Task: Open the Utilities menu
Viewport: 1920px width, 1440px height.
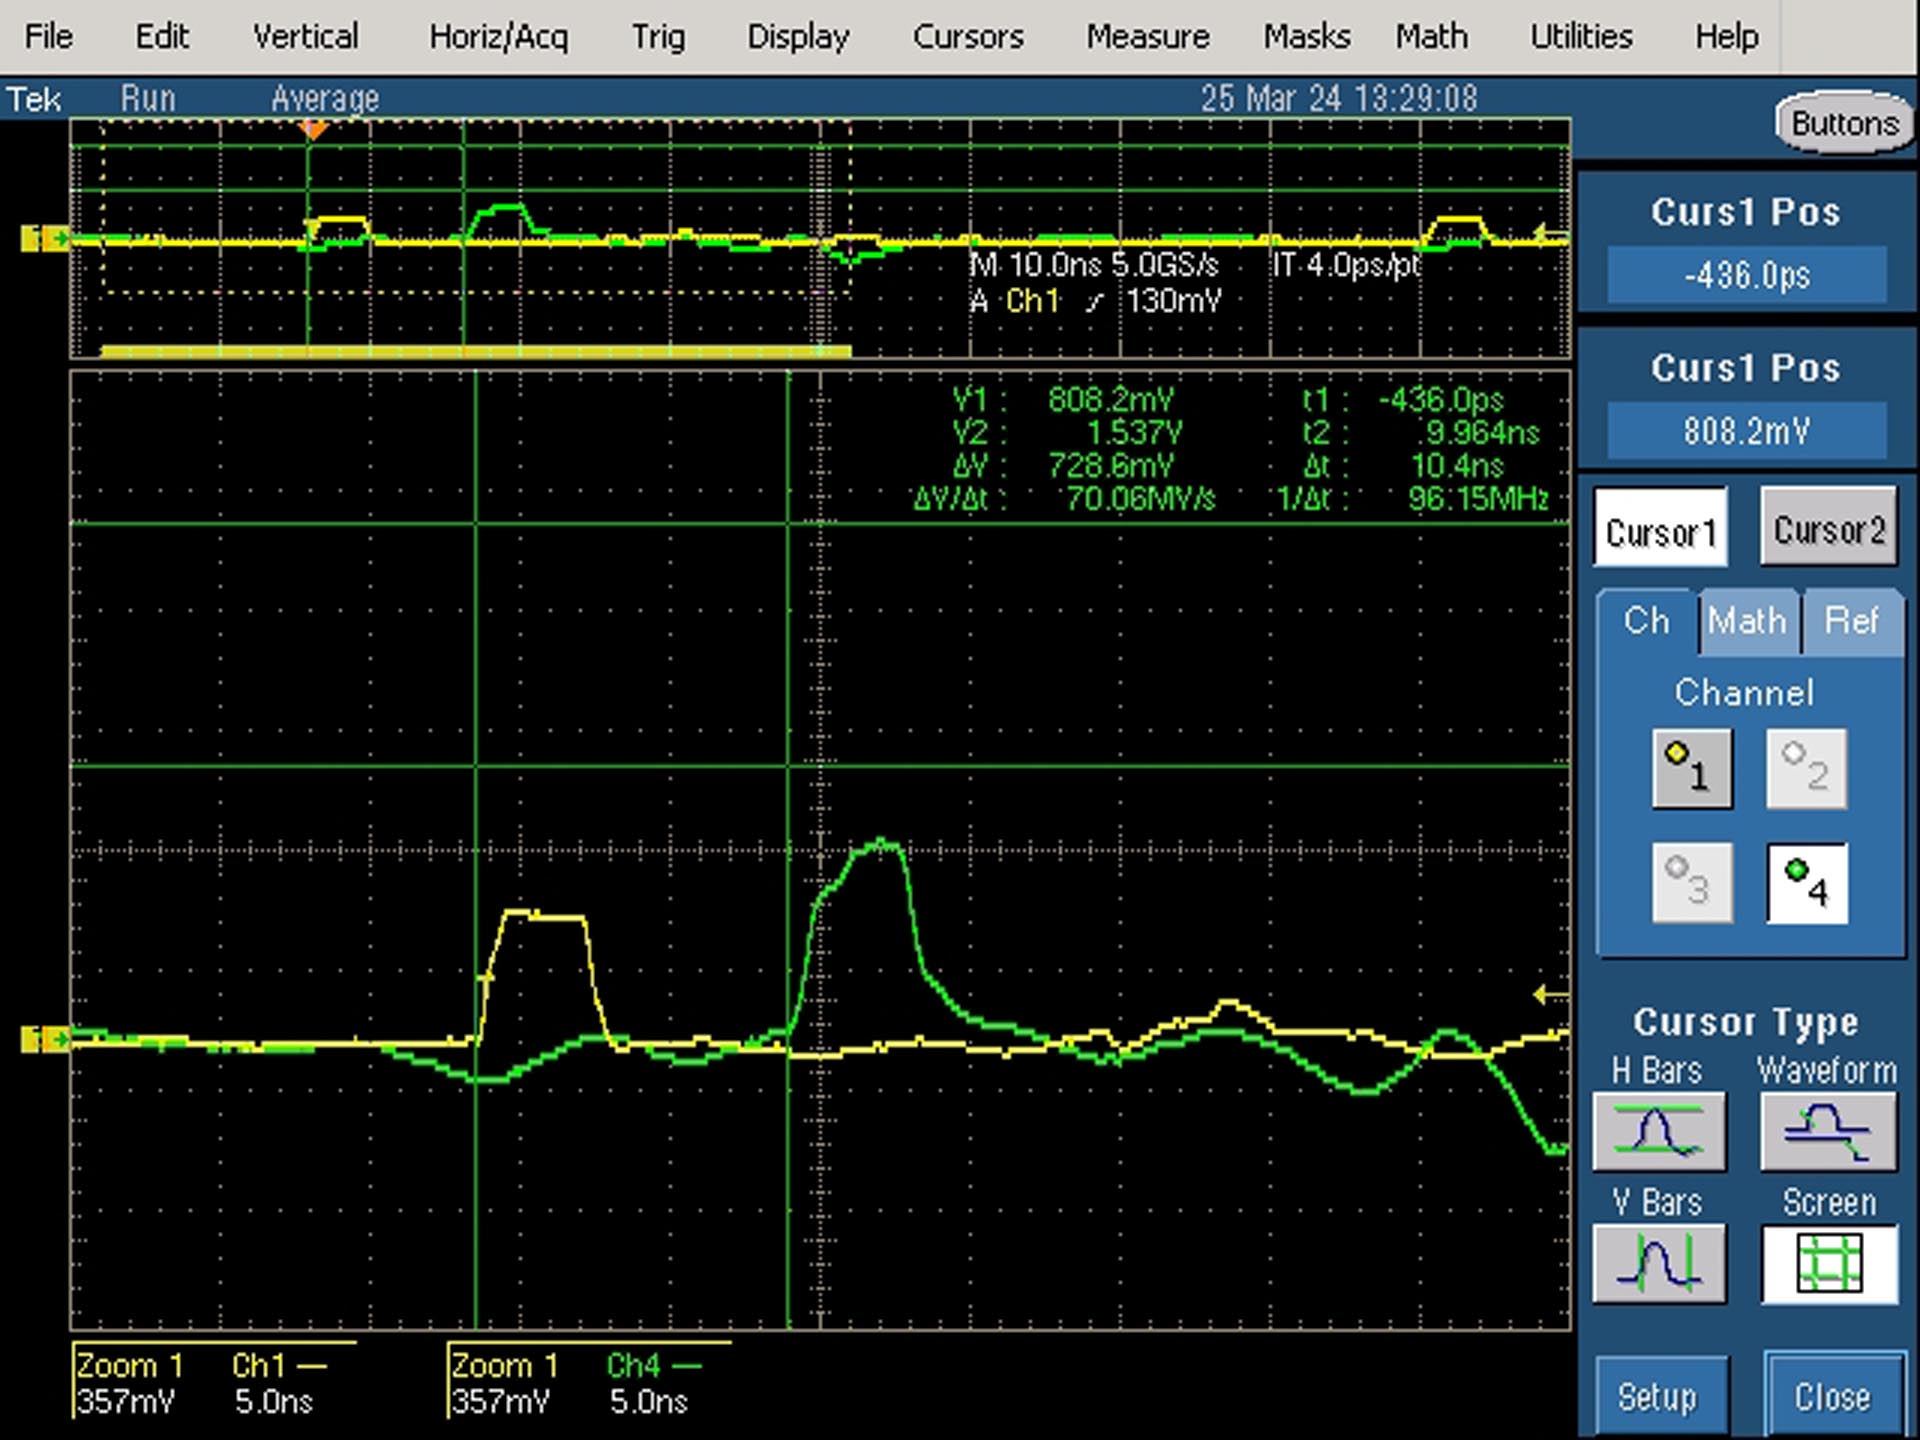Action: pos(1581,37)
